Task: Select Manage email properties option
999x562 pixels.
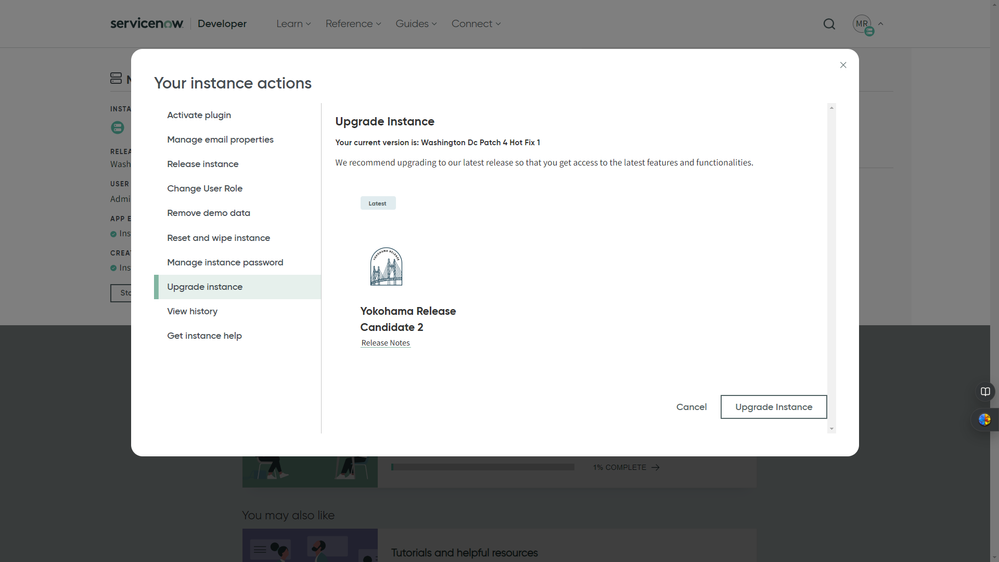Action: pyautogui.click(x=220, y=140)
